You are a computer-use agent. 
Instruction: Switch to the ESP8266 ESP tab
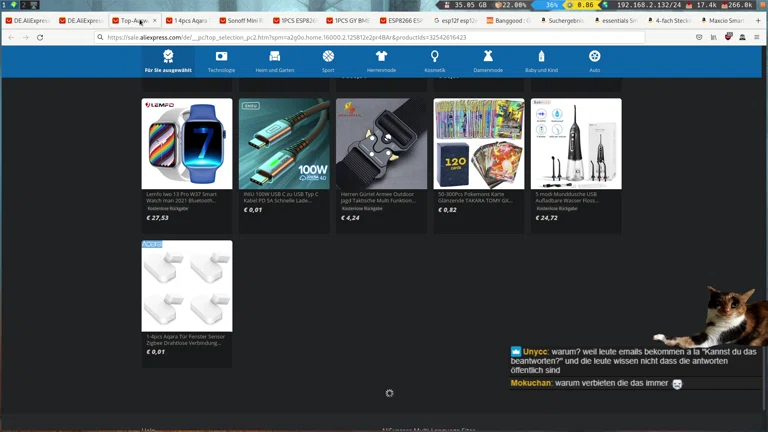coord(402,21)
